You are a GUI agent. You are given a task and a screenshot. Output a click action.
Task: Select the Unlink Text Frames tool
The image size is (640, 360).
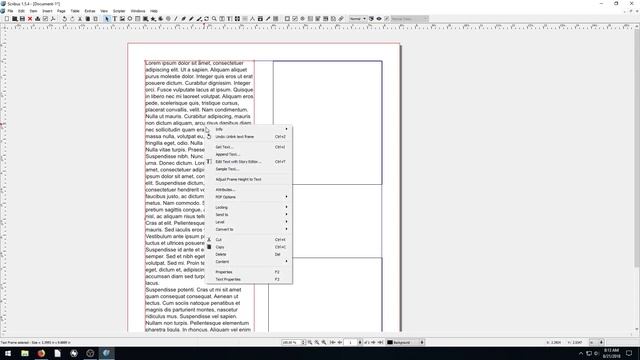coord(245,19)
